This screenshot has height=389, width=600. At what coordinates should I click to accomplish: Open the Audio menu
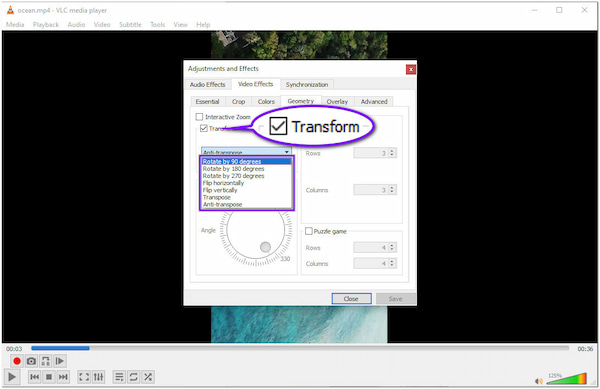click(76, 24)
